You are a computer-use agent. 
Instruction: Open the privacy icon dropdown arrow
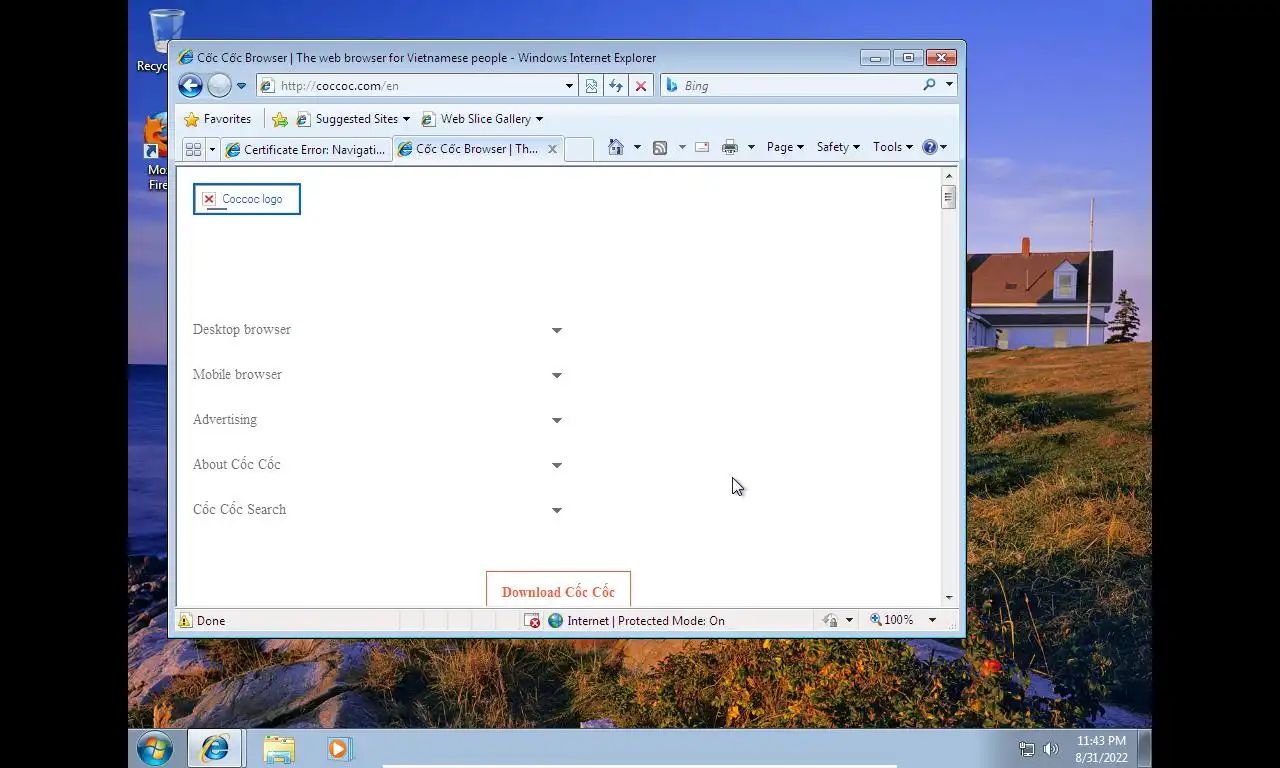tap(849, 620)
